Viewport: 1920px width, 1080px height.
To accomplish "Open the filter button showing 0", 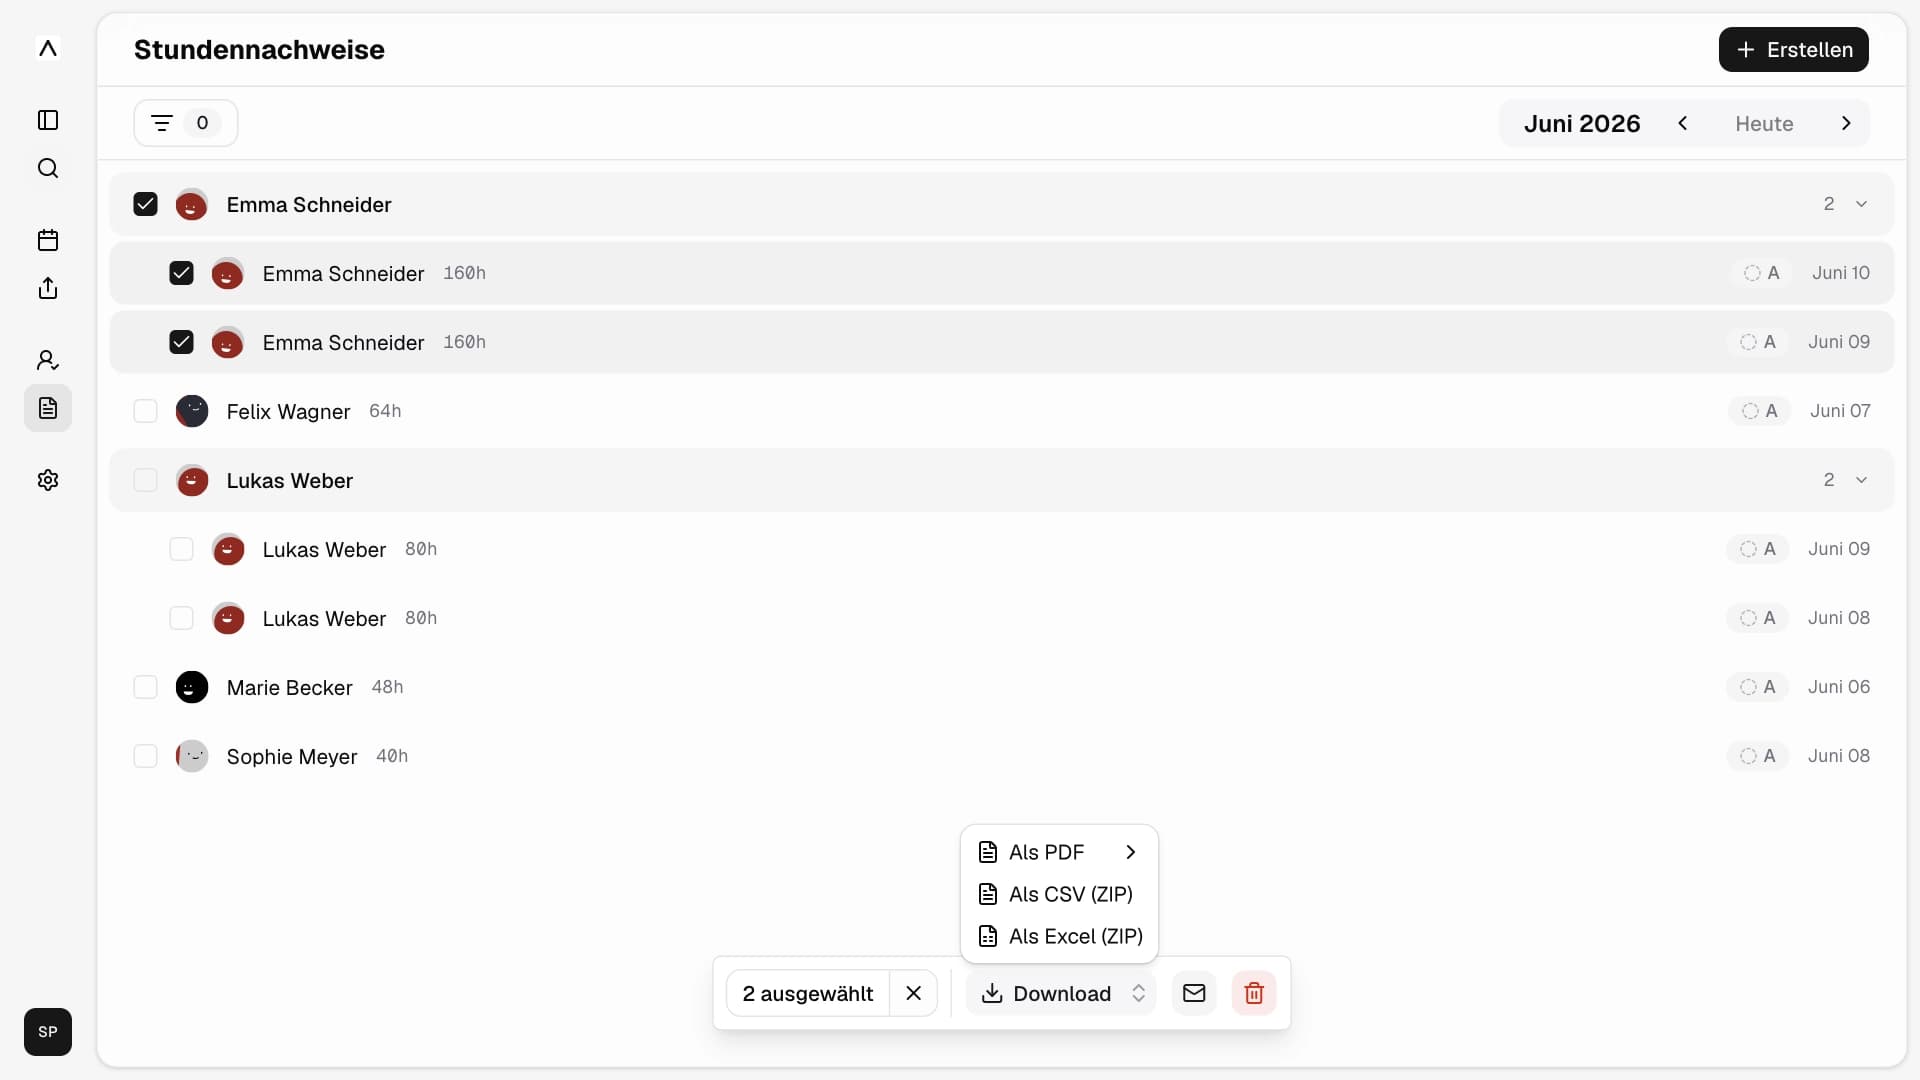I will tap(186, 123).
